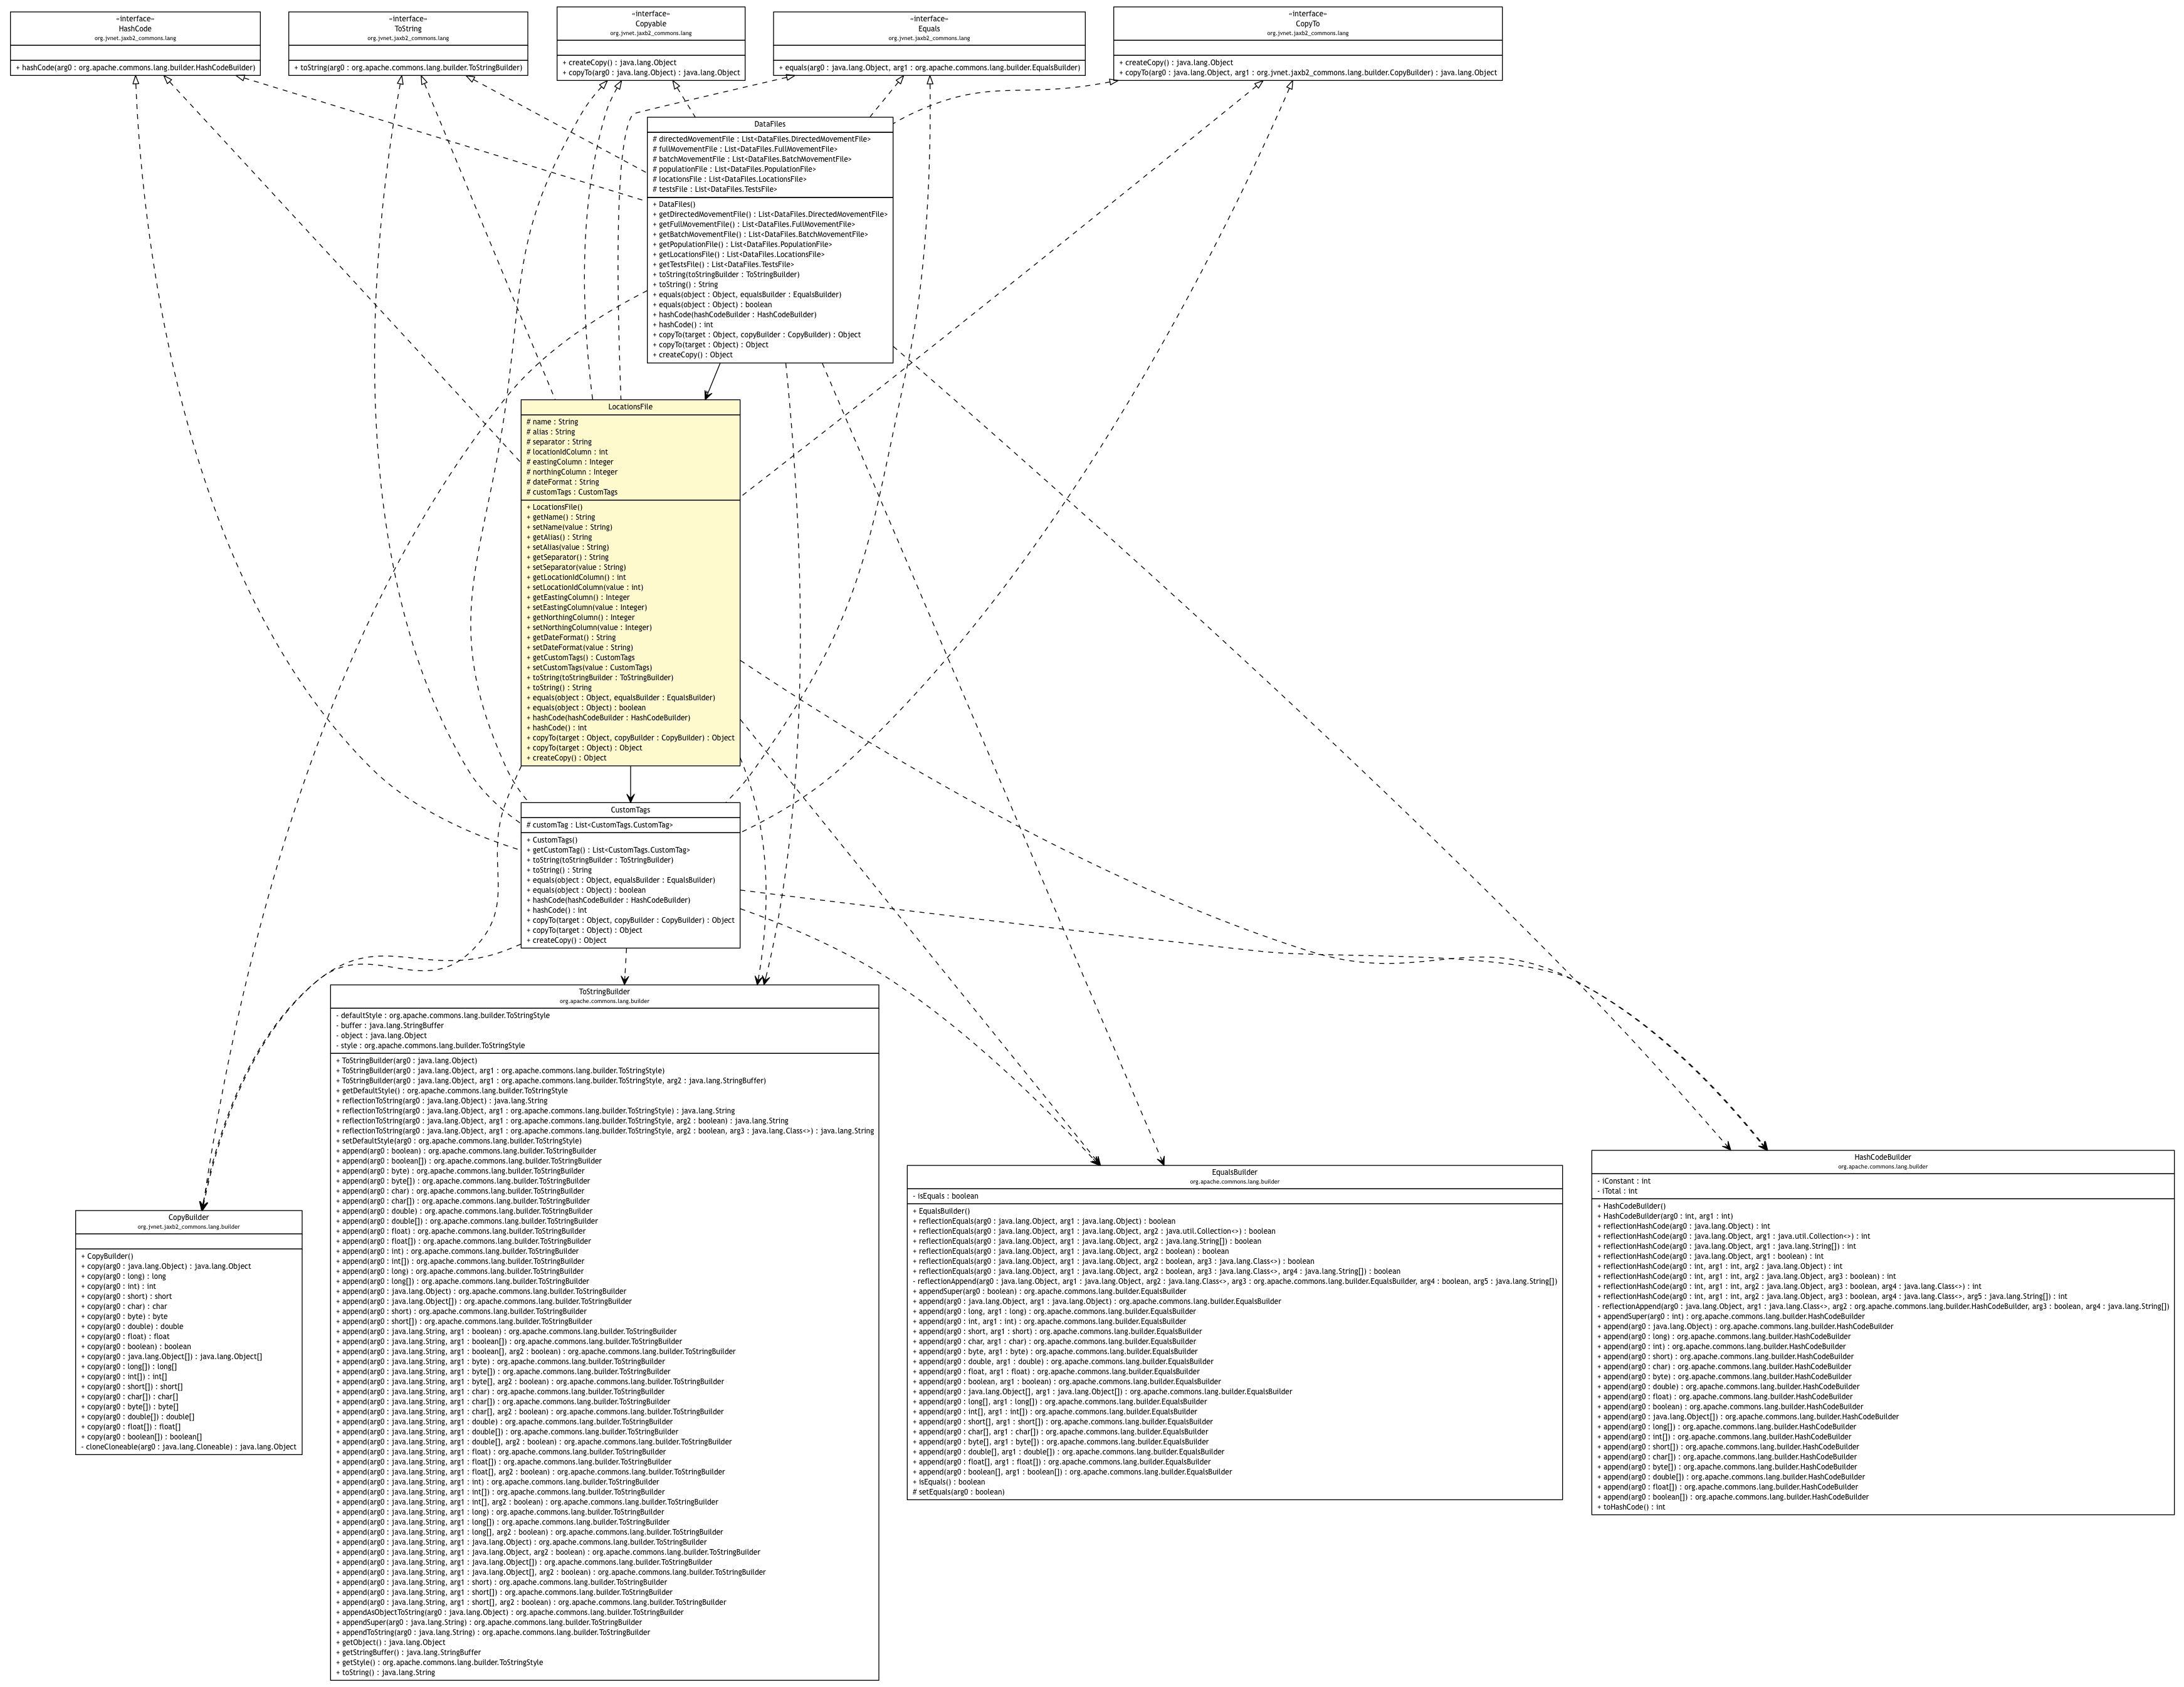Select setLocationIdColumn(value : int) method
Viewport: 2184px width, 1687px height.
point(585,587)
